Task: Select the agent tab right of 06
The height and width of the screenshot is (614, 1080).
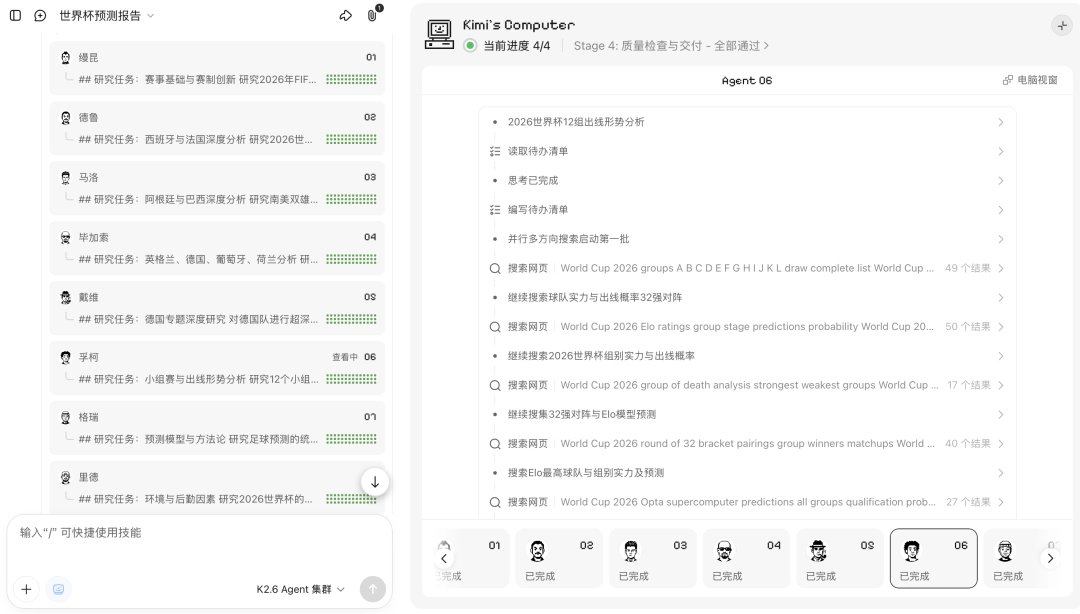Action: tap(1021, 559)
